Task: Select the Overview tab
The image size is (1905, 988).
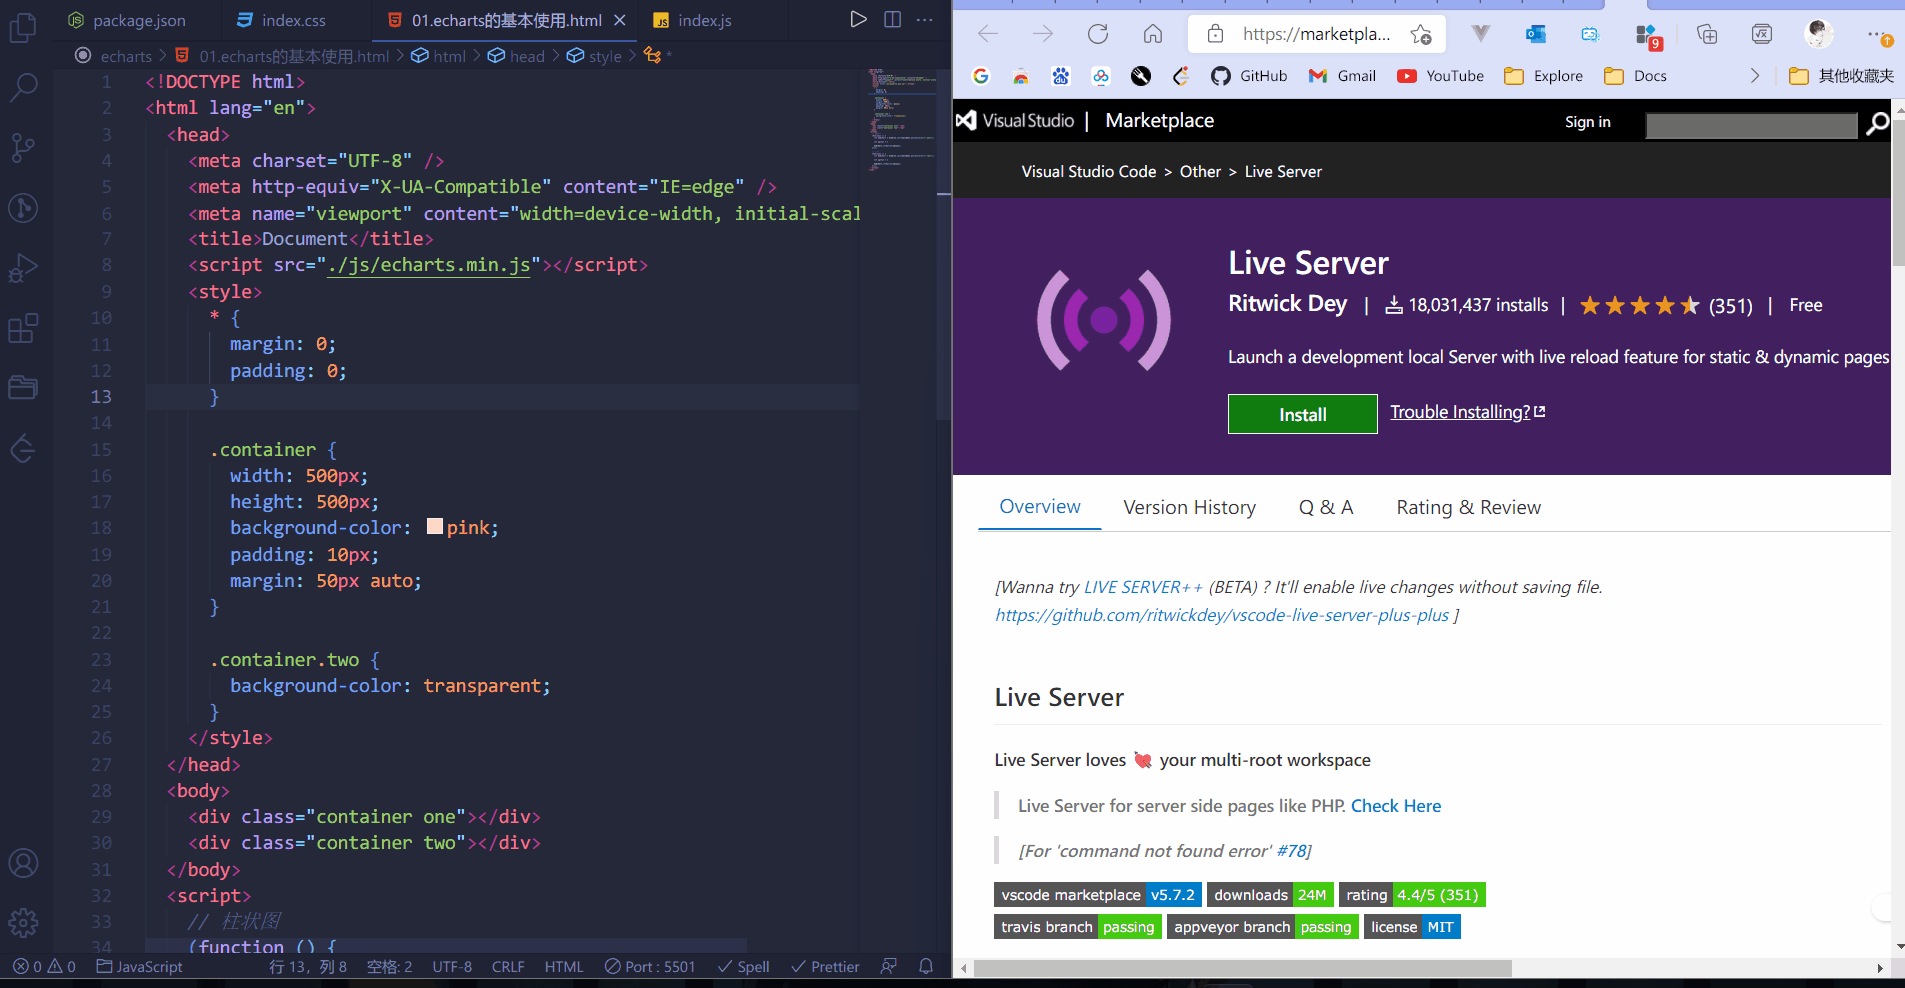Action: tap(1040, 507)
